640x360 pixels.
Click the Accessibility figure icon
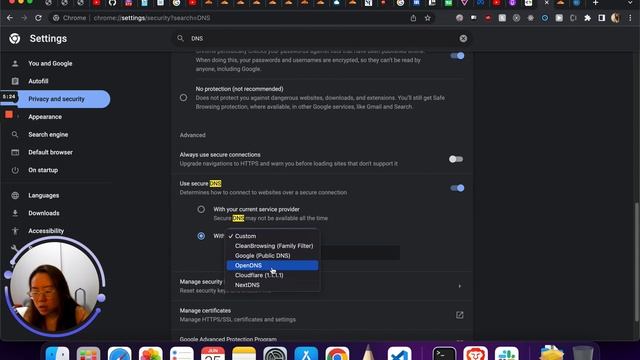(x=15, y=231)
